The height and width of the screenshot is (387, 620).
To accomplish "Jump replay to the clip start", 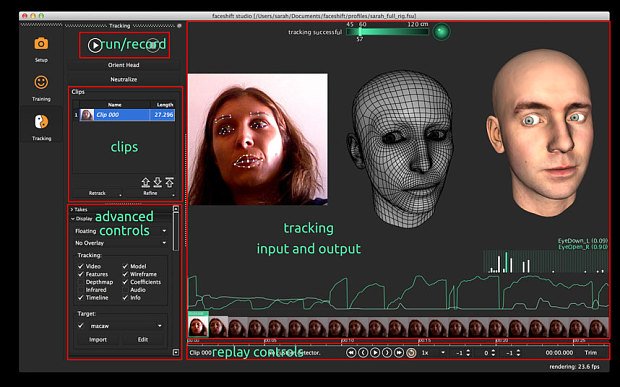I will [351, 352].
